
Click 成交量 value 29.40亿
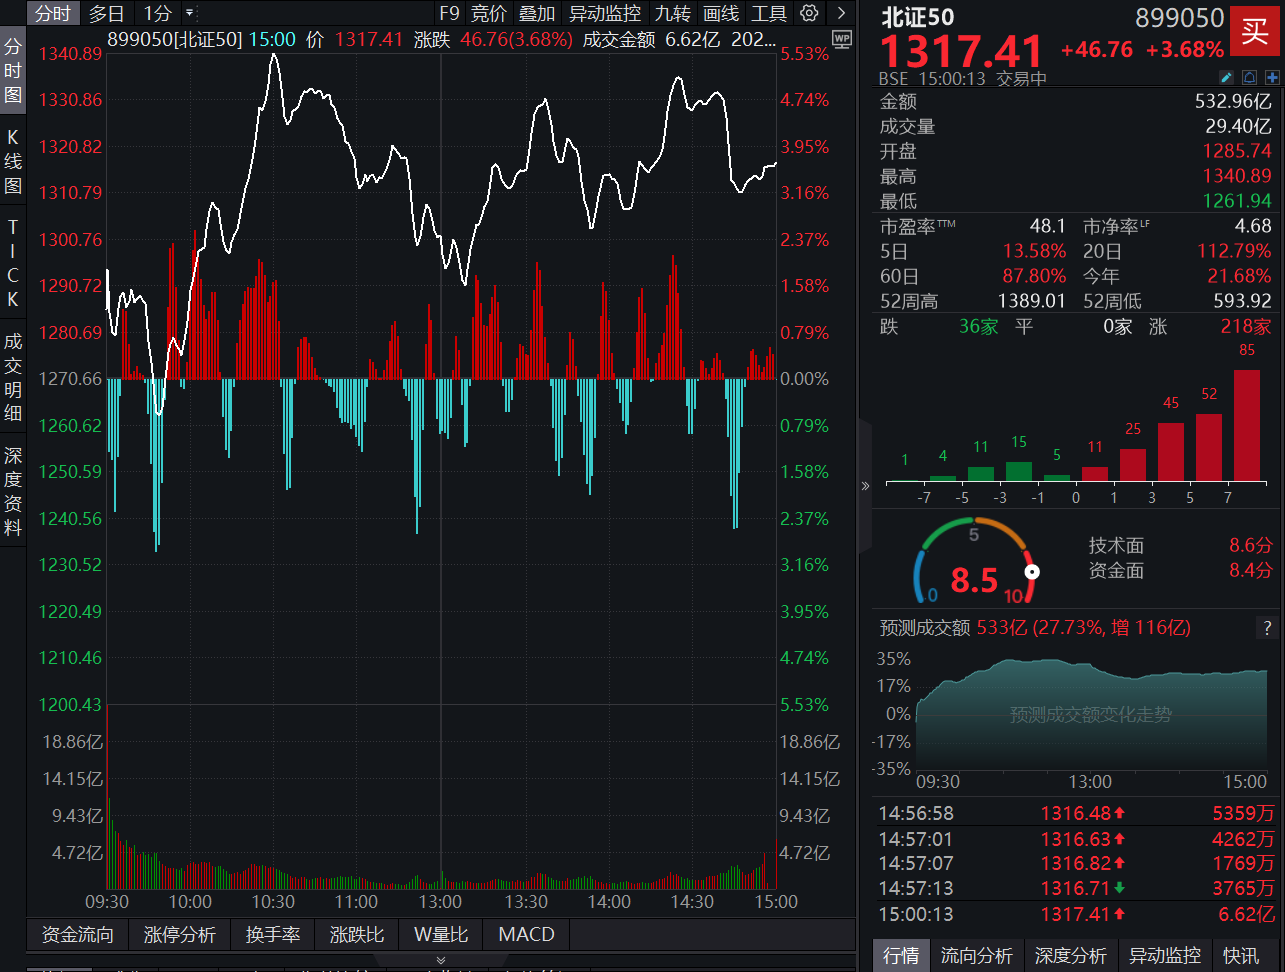coord(1238,126)
